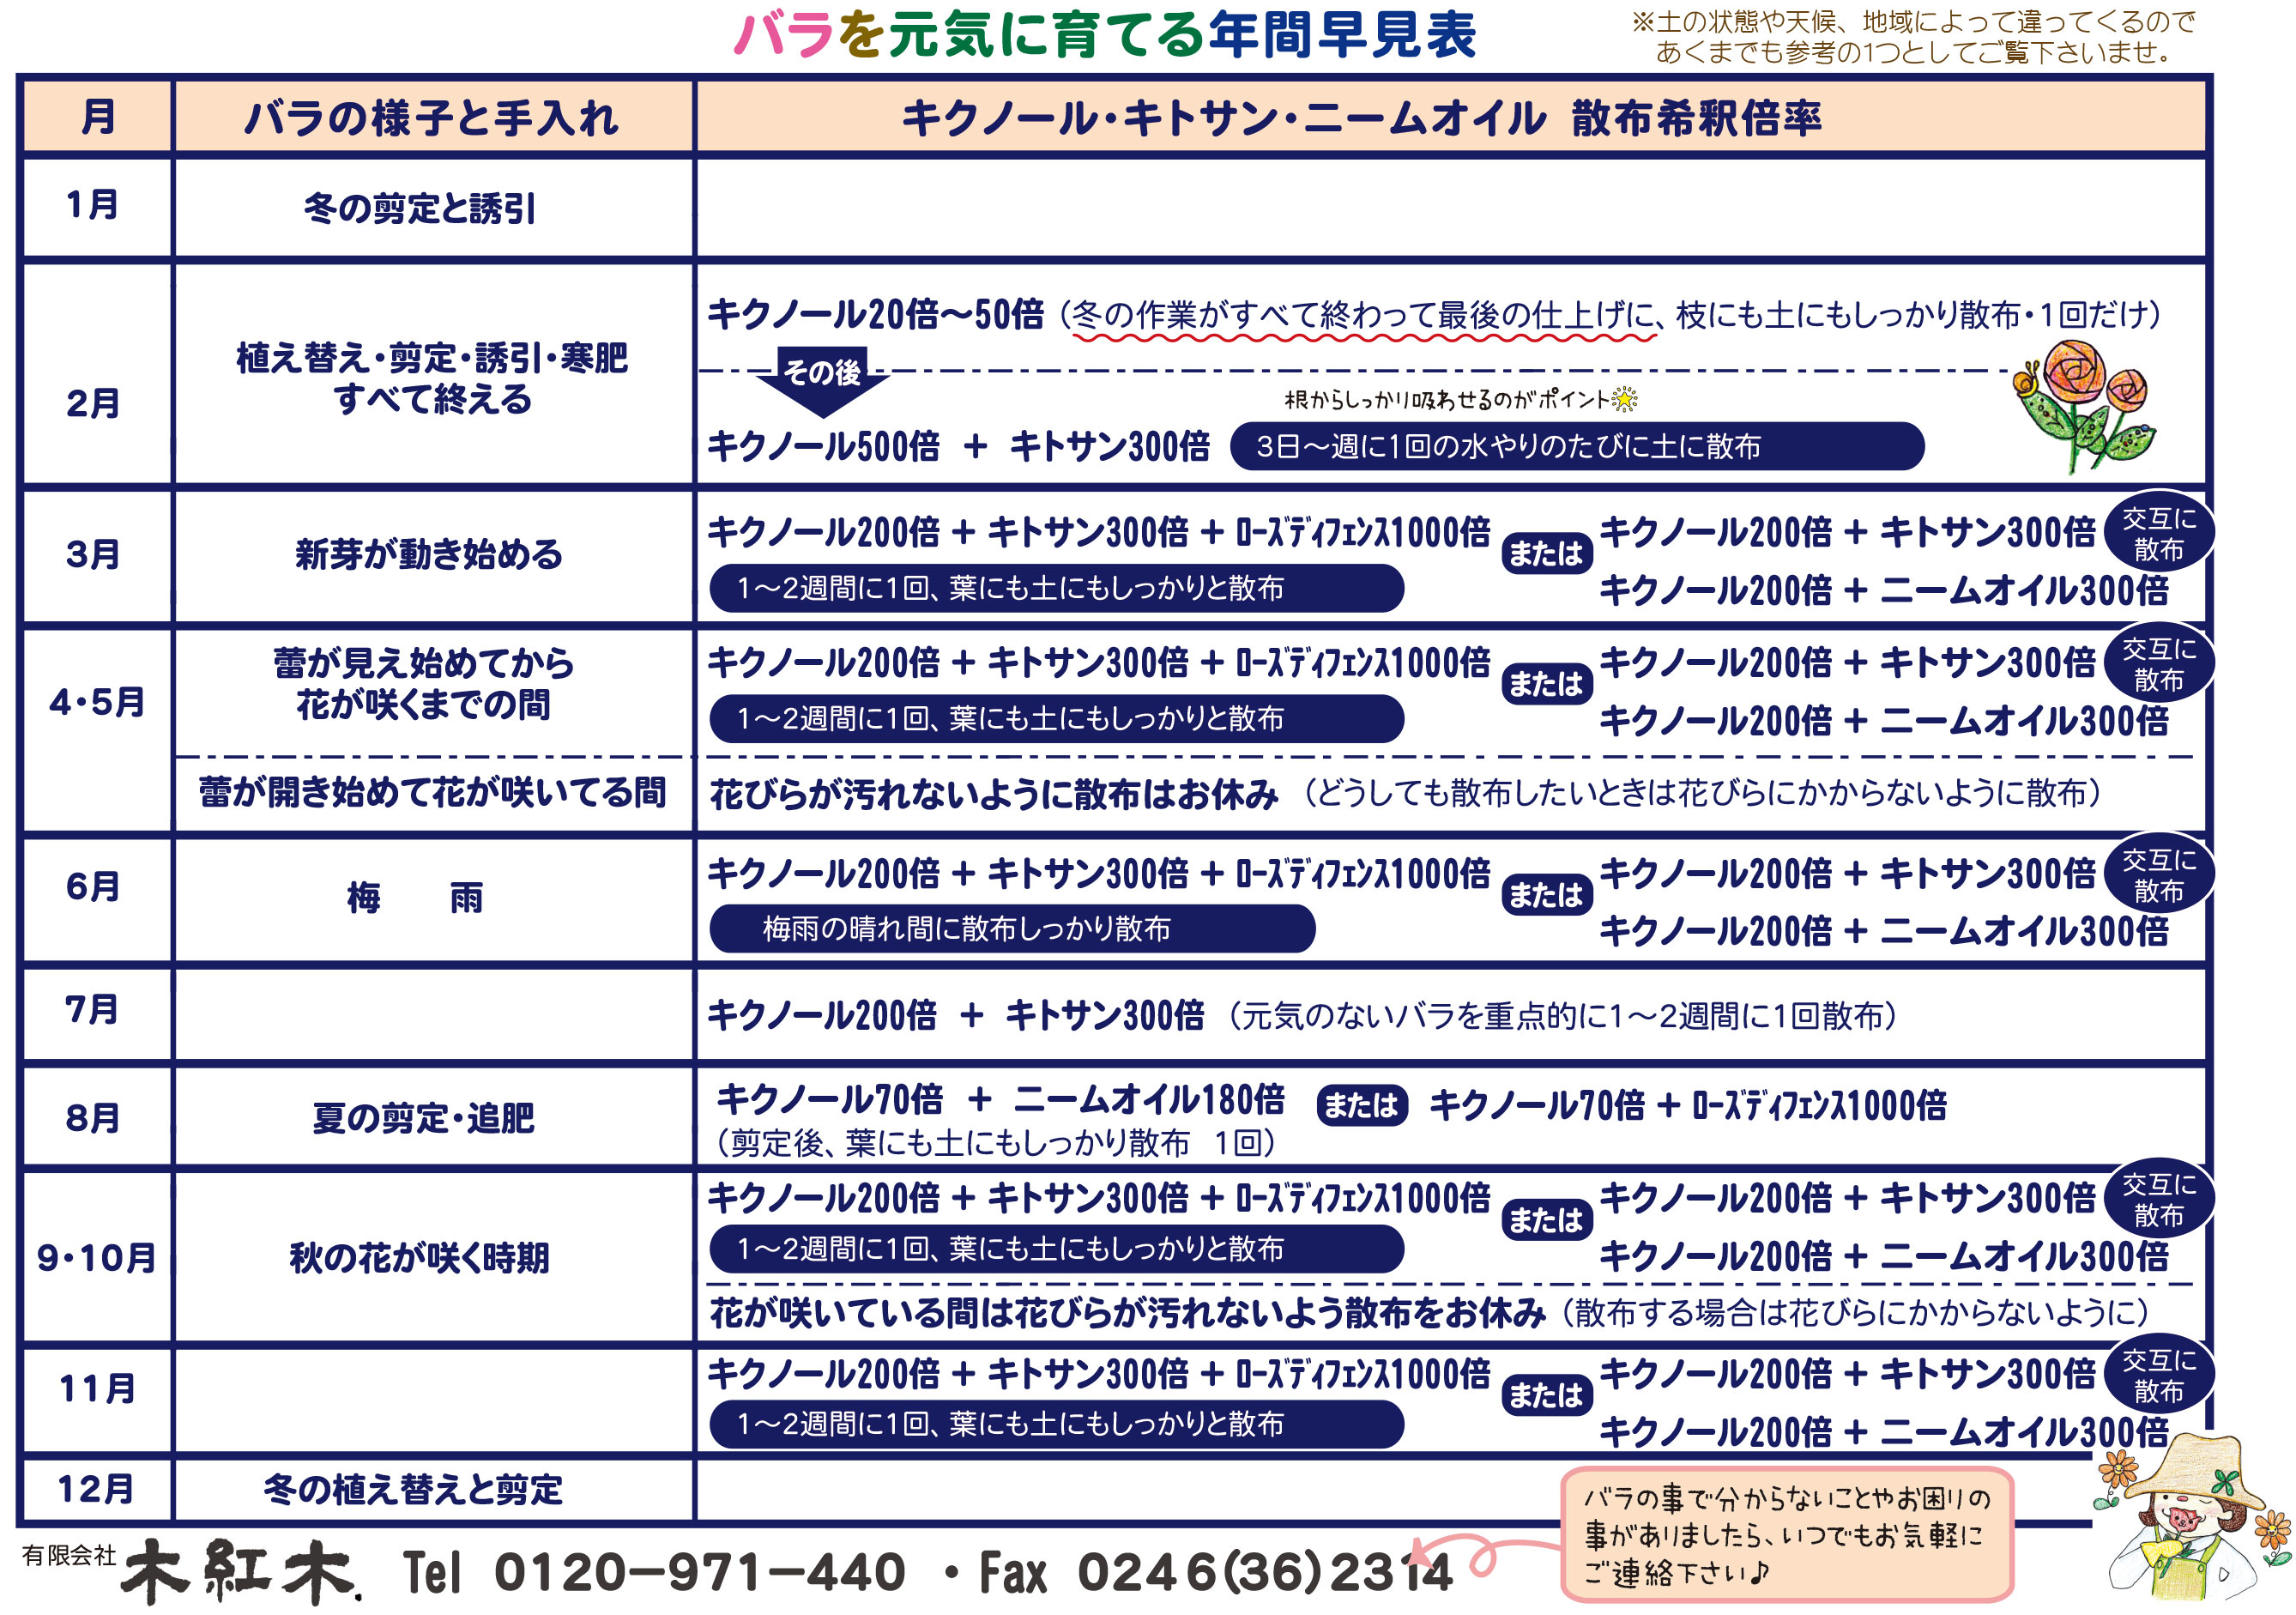Click the 交互に散布 badge in the 3月 row
This screenshot has width=2296, height=1615.
point(2158,533)
